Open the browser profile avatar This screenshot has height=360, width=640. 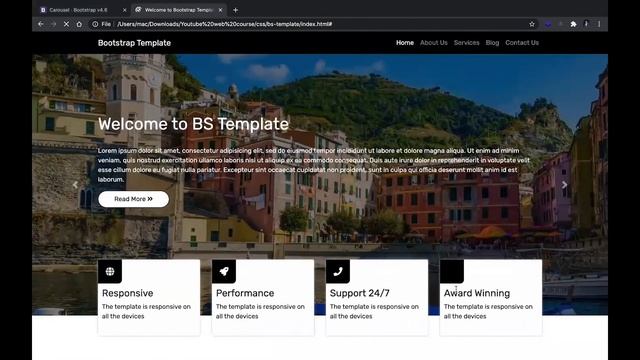click(x=586, y=24)
